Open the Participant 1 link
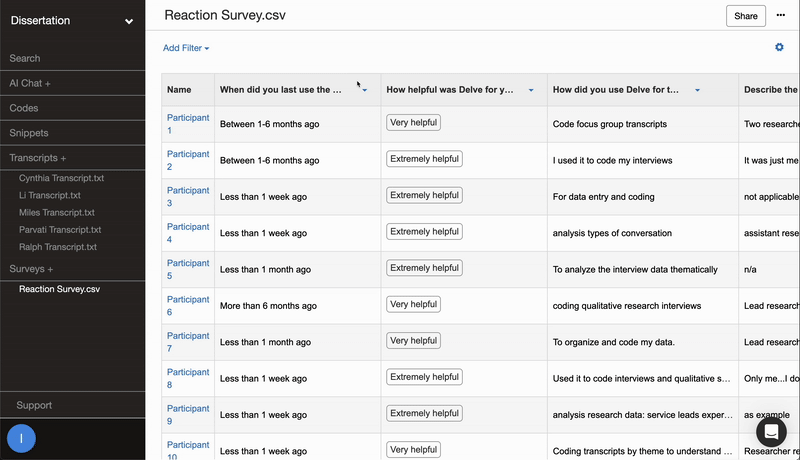This screenshot has height=460, width=800. coord(188,124)
